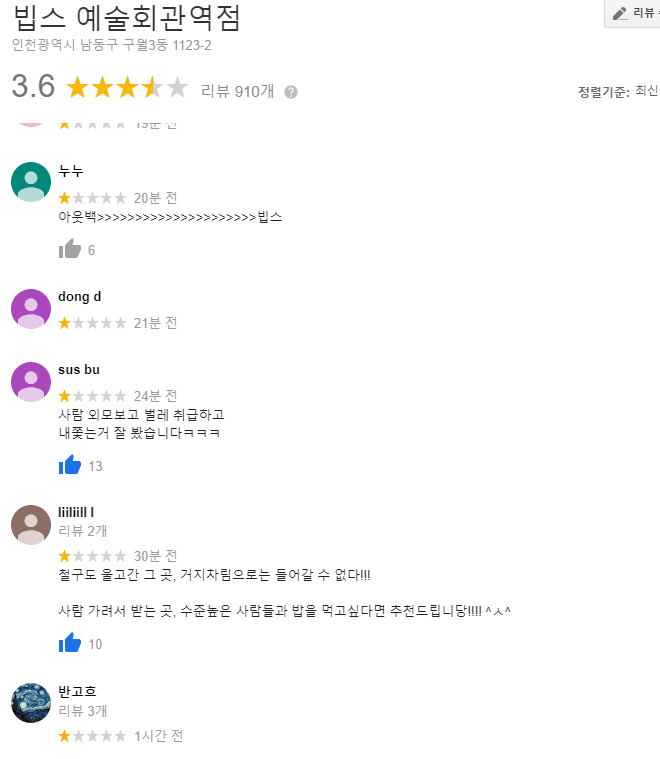Open reviewer name liiliill l
This screenshot has width=660, height=759.
click(x=76, y=513)
